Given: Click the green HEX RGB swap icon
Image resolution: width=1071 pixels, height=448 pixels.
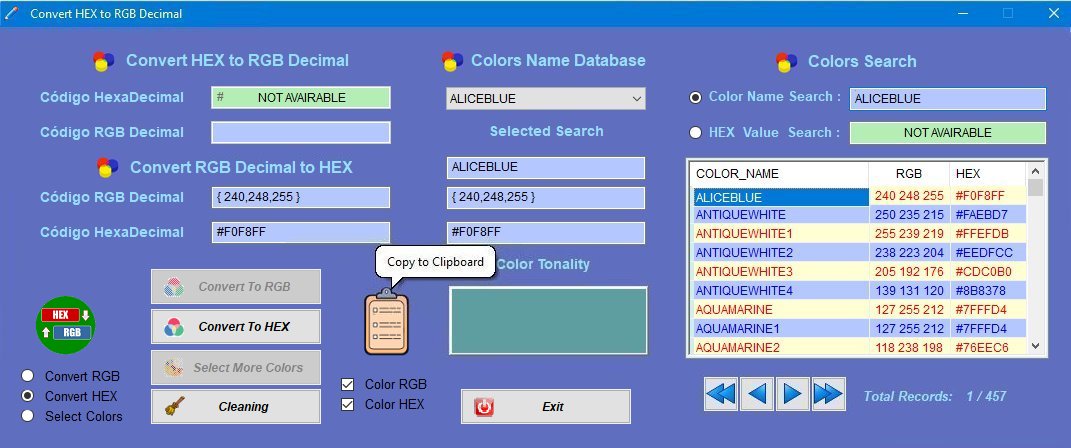Looking at the screenshot, I should tap(65, 323).
